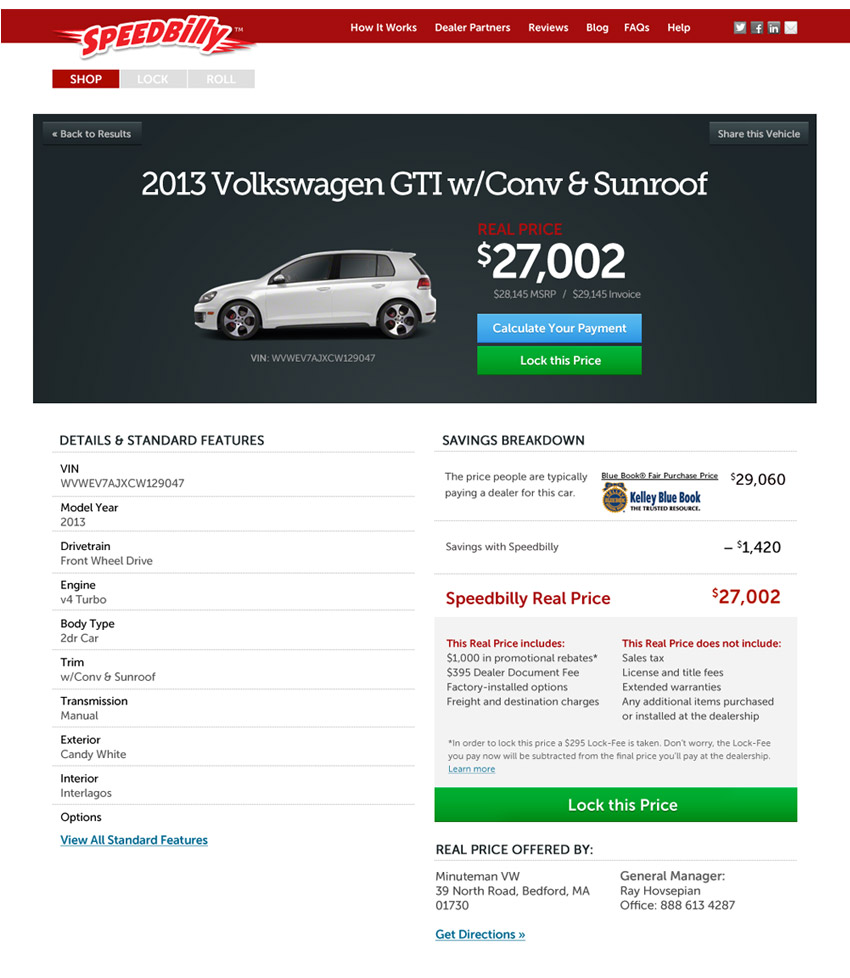Switch to the SHOP tab

click(x=85, y=79)
